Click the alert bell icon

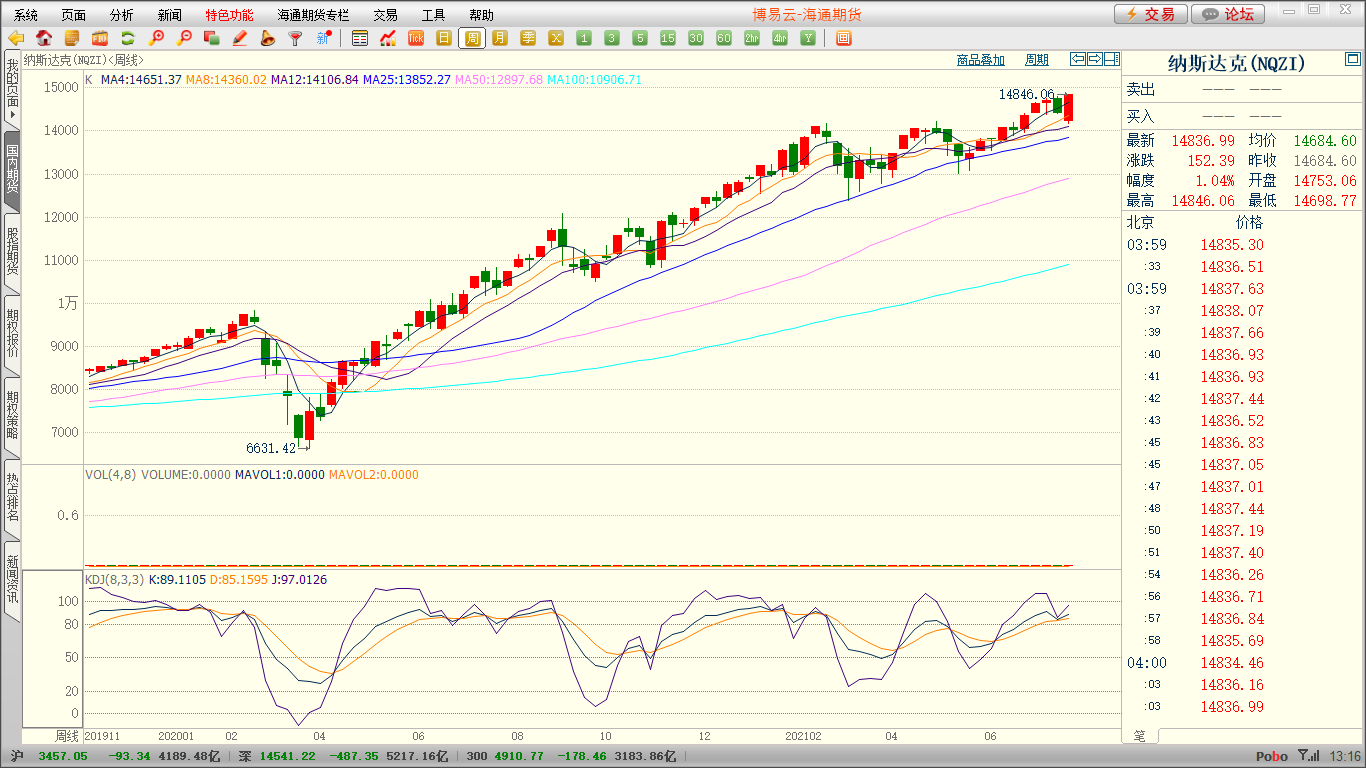(x=268, y=38)
